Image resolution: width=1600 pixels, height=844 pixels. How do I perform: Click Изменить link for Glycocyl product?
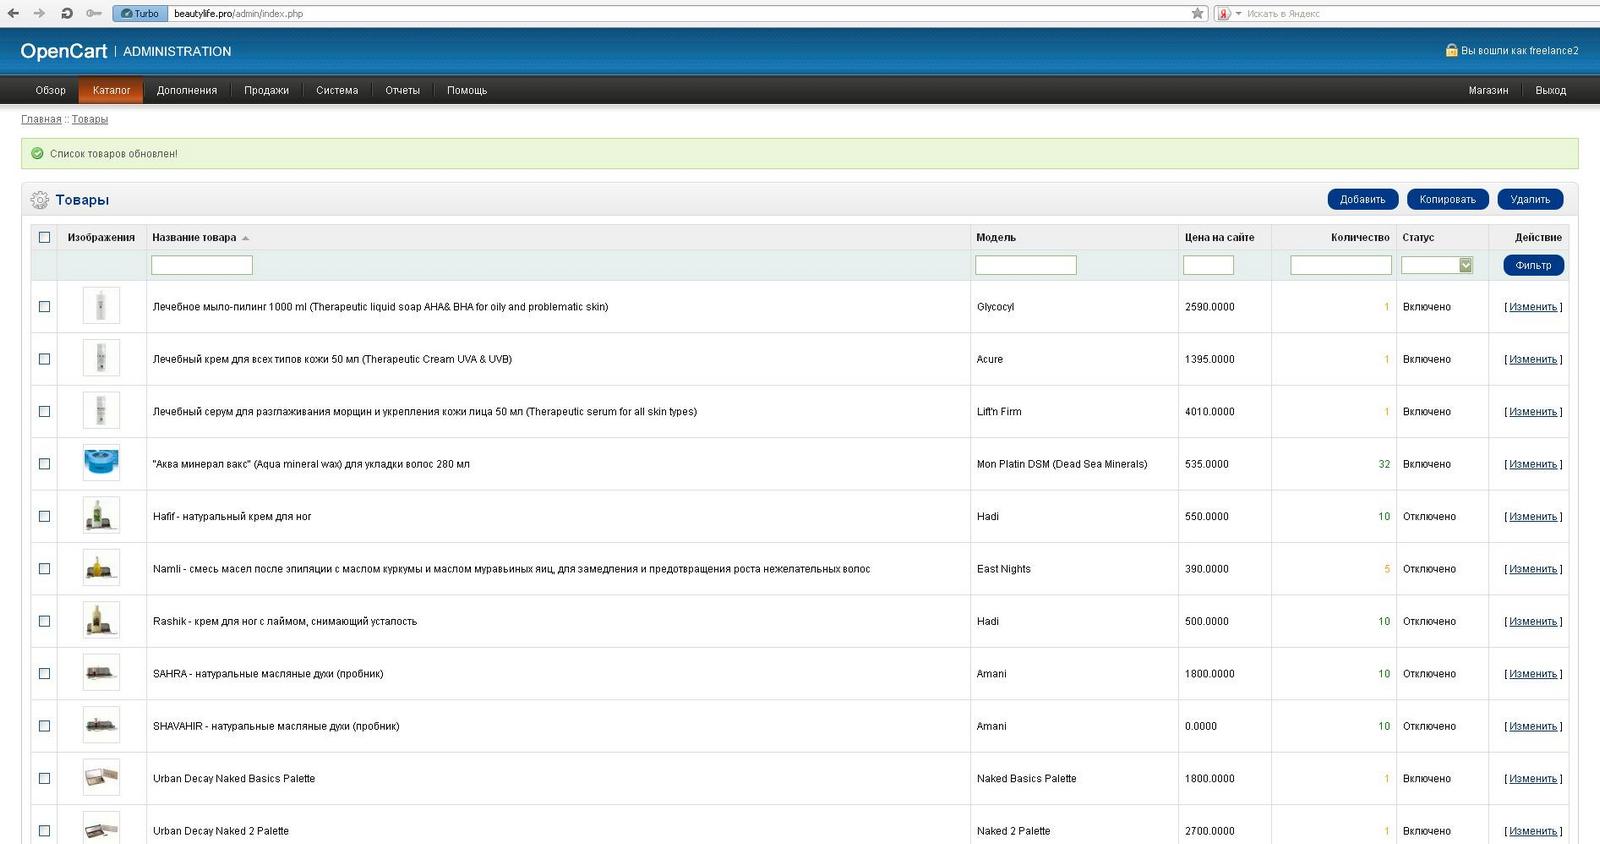tap(1533, 307)
